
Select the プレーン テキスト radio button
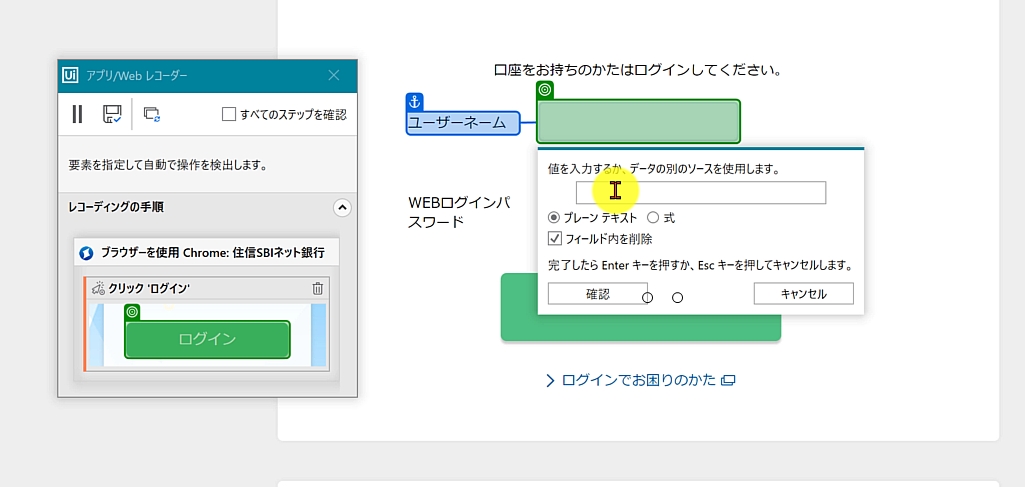point(554,217)
